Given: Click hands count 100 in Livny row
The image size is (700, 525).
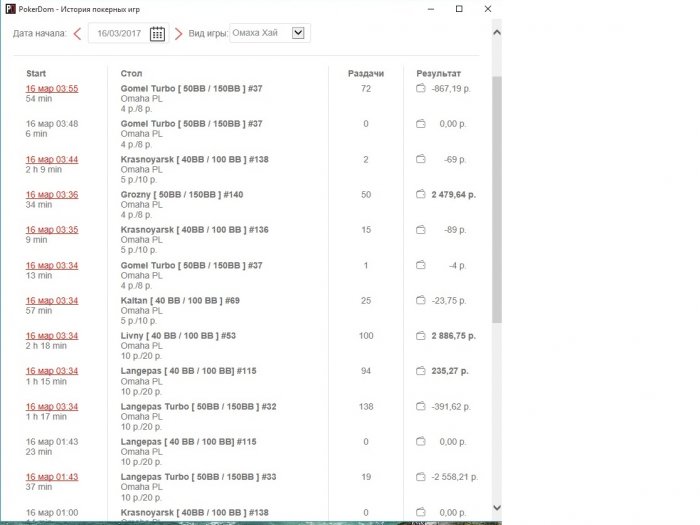Looking at the screenshot, I should pyautogui.click(x=366, y=336).
